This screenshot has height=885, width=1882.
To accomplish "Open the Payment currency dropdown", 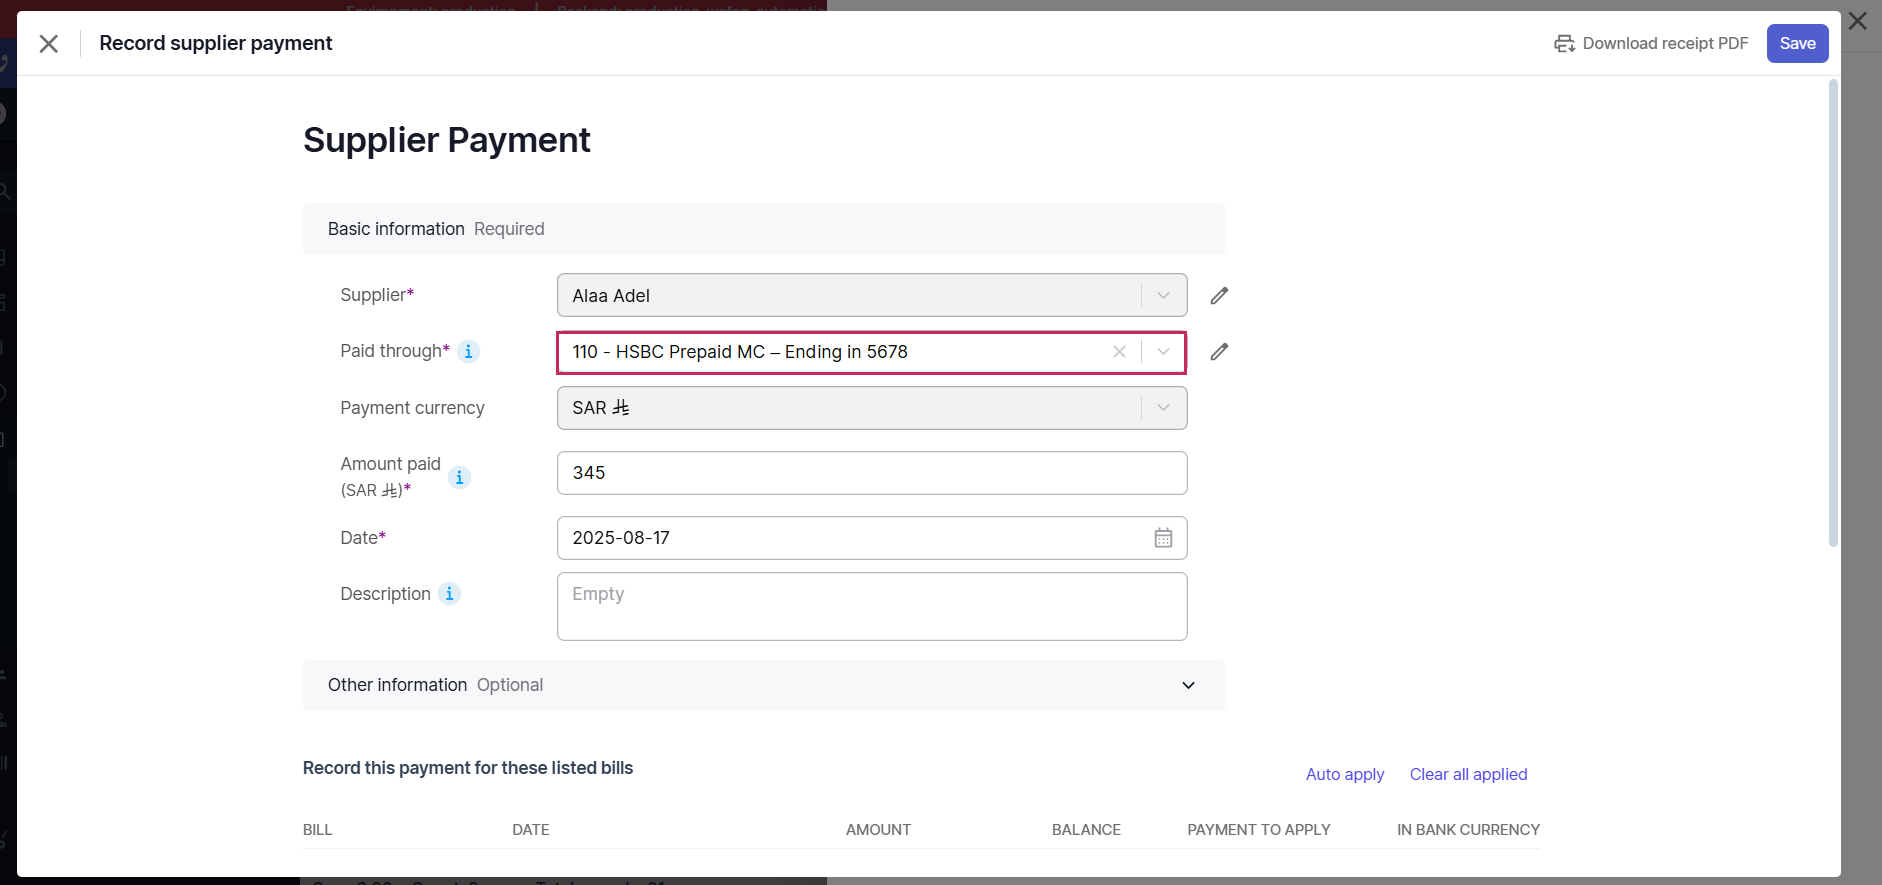I will click(1163, 408).
